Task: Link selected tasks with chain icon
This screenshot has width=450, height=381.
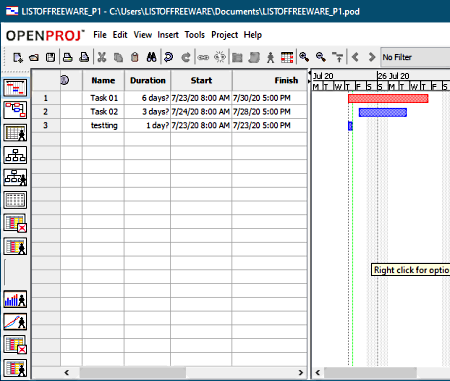Action: coord(203,57)
